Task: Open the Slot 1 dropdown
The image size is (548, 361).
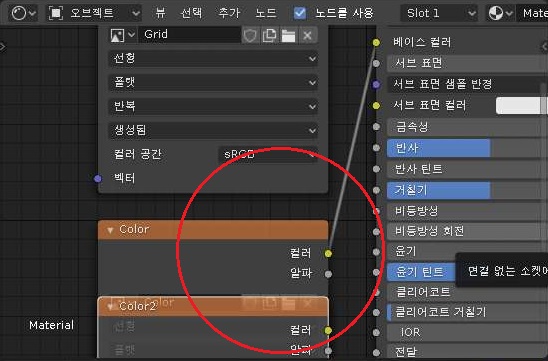Action: click(439, 13)
